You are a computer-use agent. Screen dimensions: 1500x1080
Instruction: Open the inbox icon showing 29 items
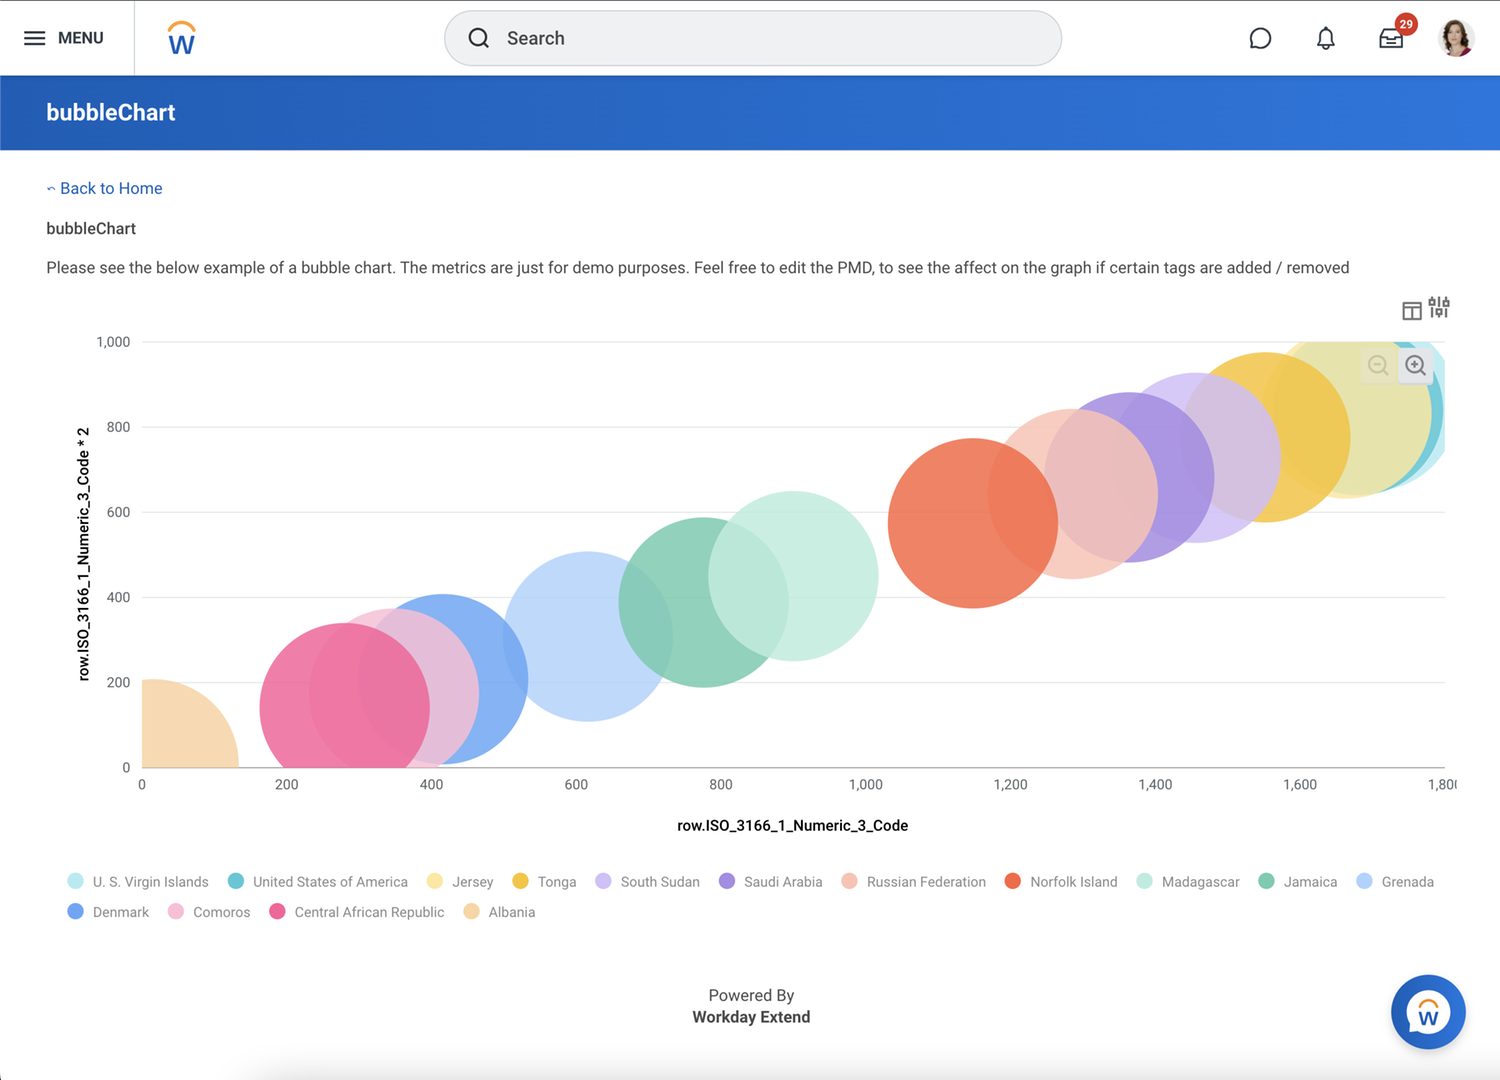pyautogui.click(x=1391, y=39)
